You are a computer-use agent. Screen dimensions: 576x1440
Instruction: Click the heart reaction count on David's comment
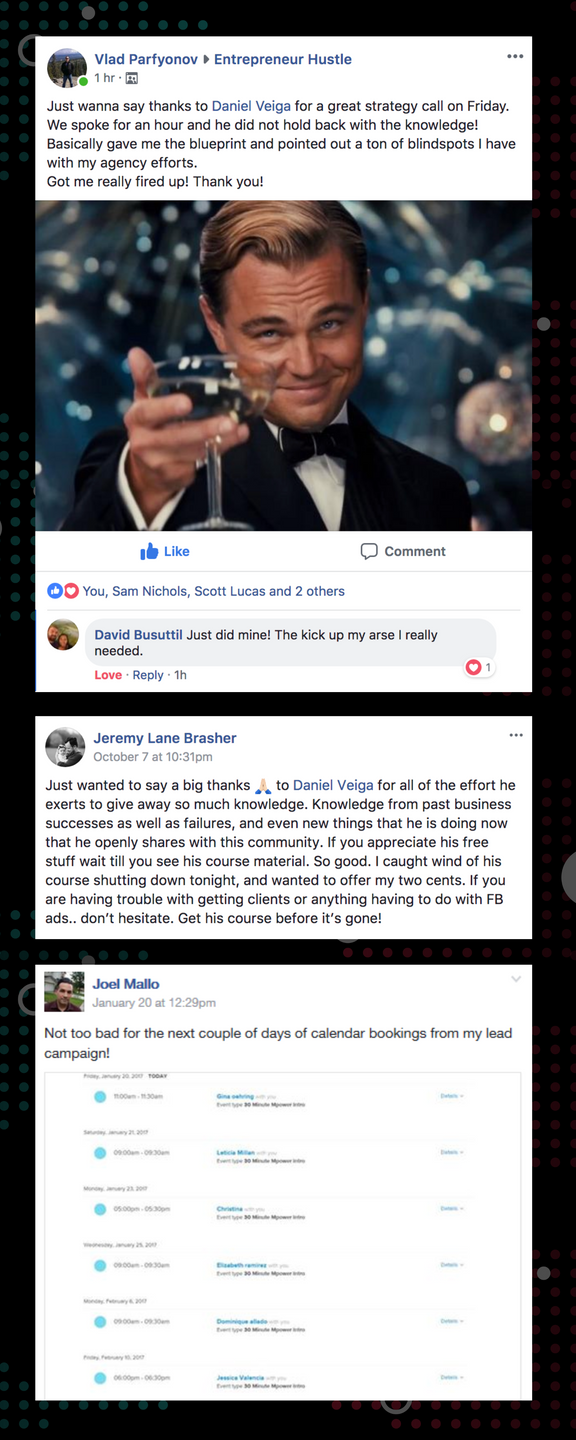point(479,667)
